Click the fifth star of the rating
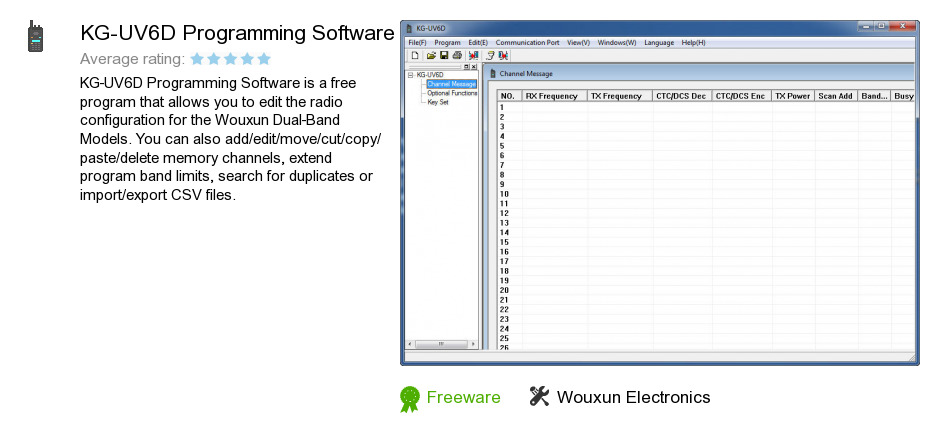The image size is (940, 443). click(x=264, y=59)
